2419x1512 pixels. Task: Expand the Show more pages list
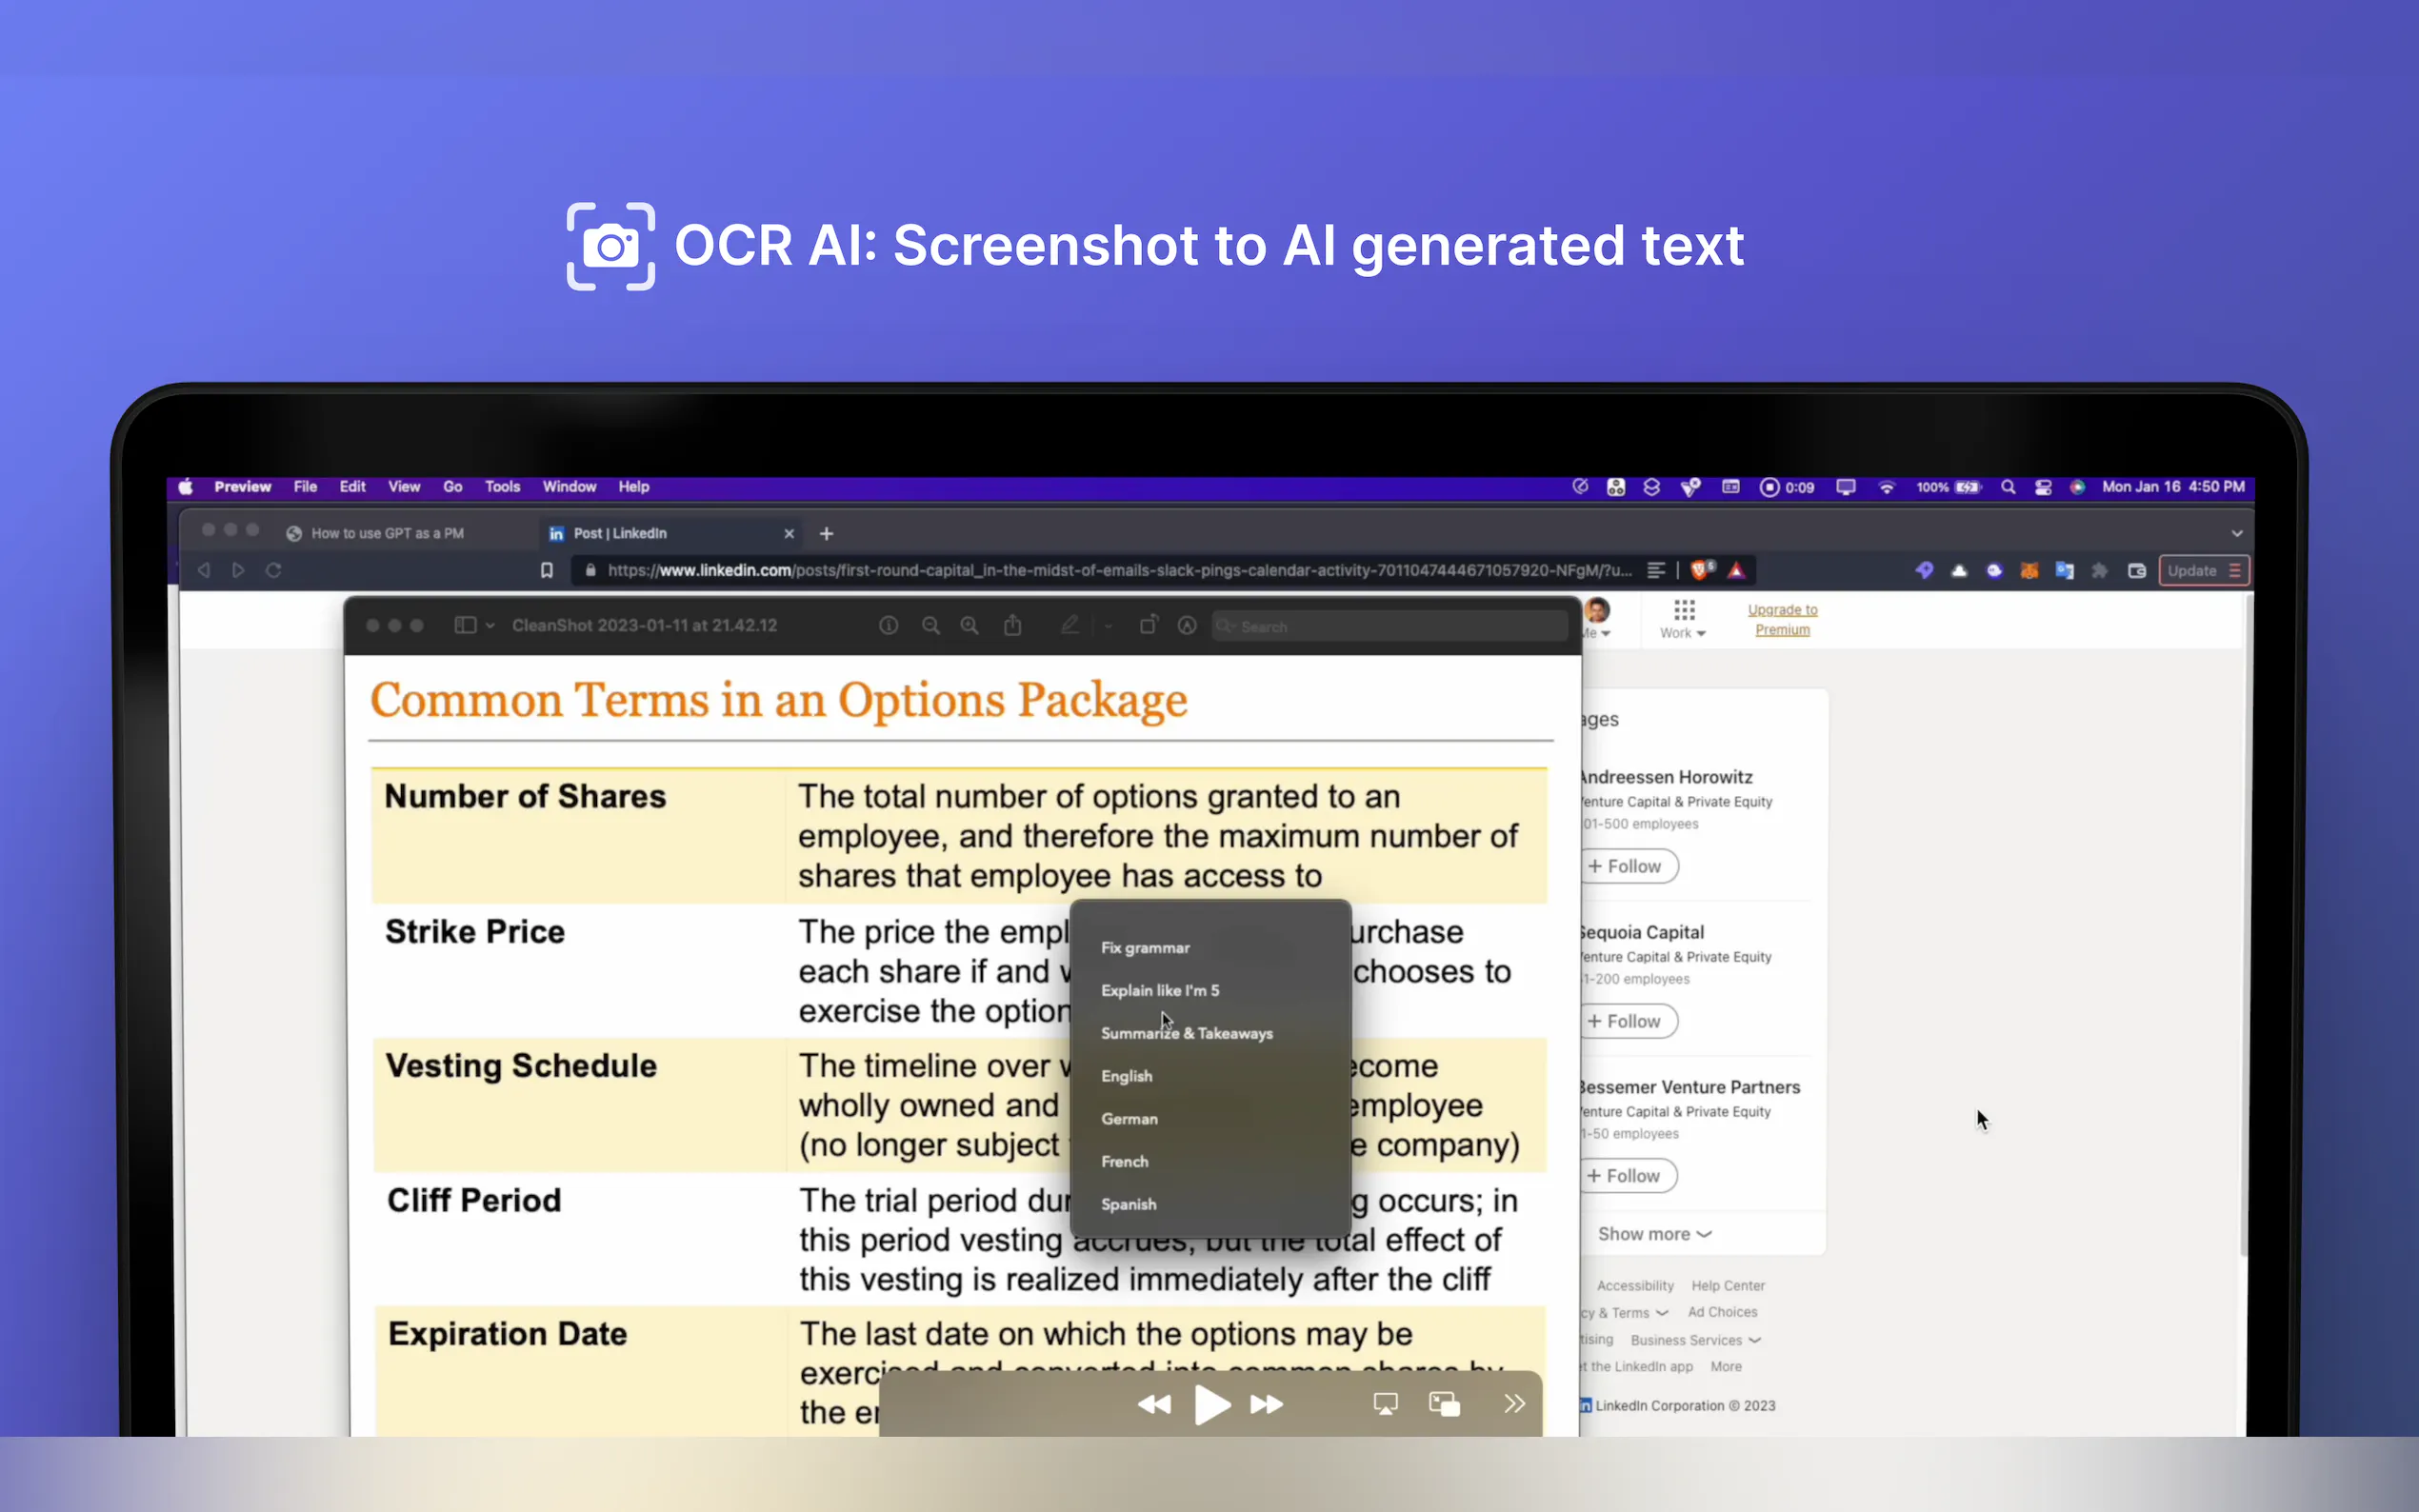pos(1654,1234)
